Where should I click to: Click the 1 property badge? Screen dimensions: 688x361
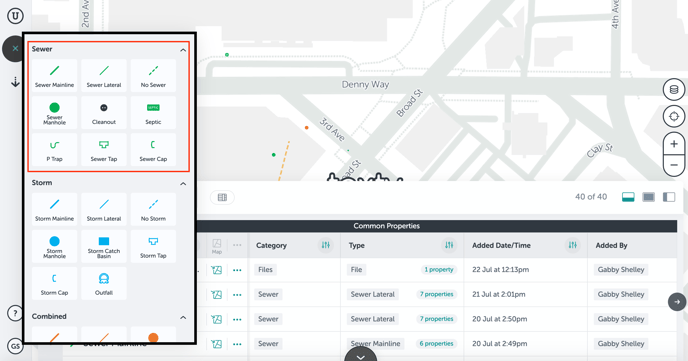[438, 270]
